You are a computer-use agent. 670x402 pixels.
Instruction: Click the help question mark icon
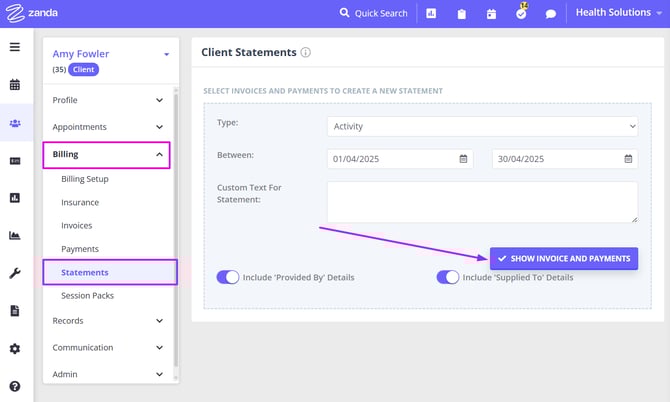[x=15, y=386]
